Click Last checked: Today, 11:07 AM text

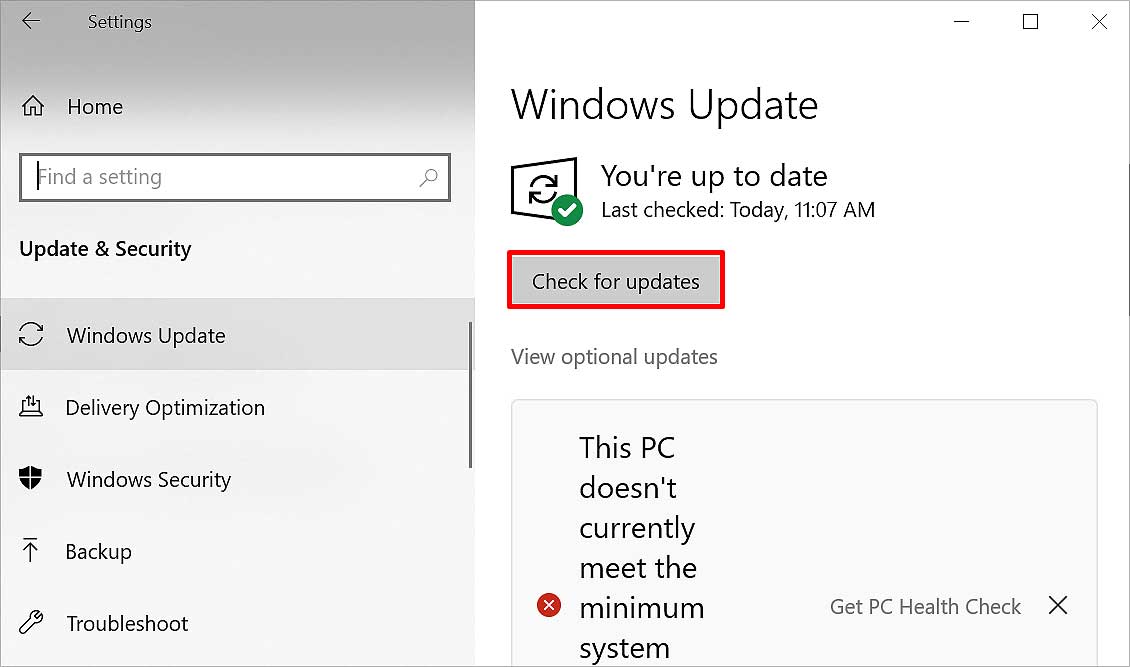[x=738, y=210]
